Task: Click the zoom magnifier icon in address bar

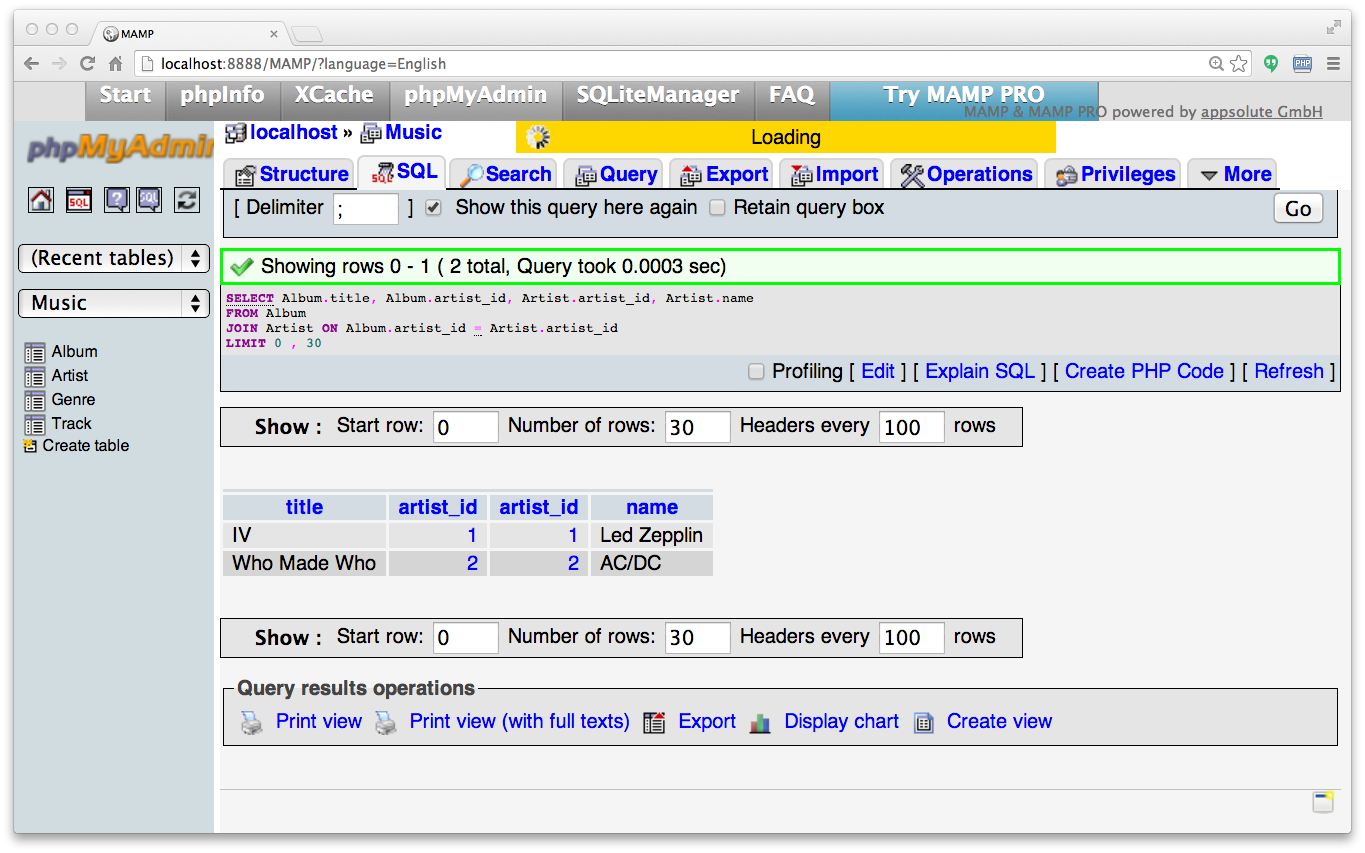Action: pos(1216,63)
